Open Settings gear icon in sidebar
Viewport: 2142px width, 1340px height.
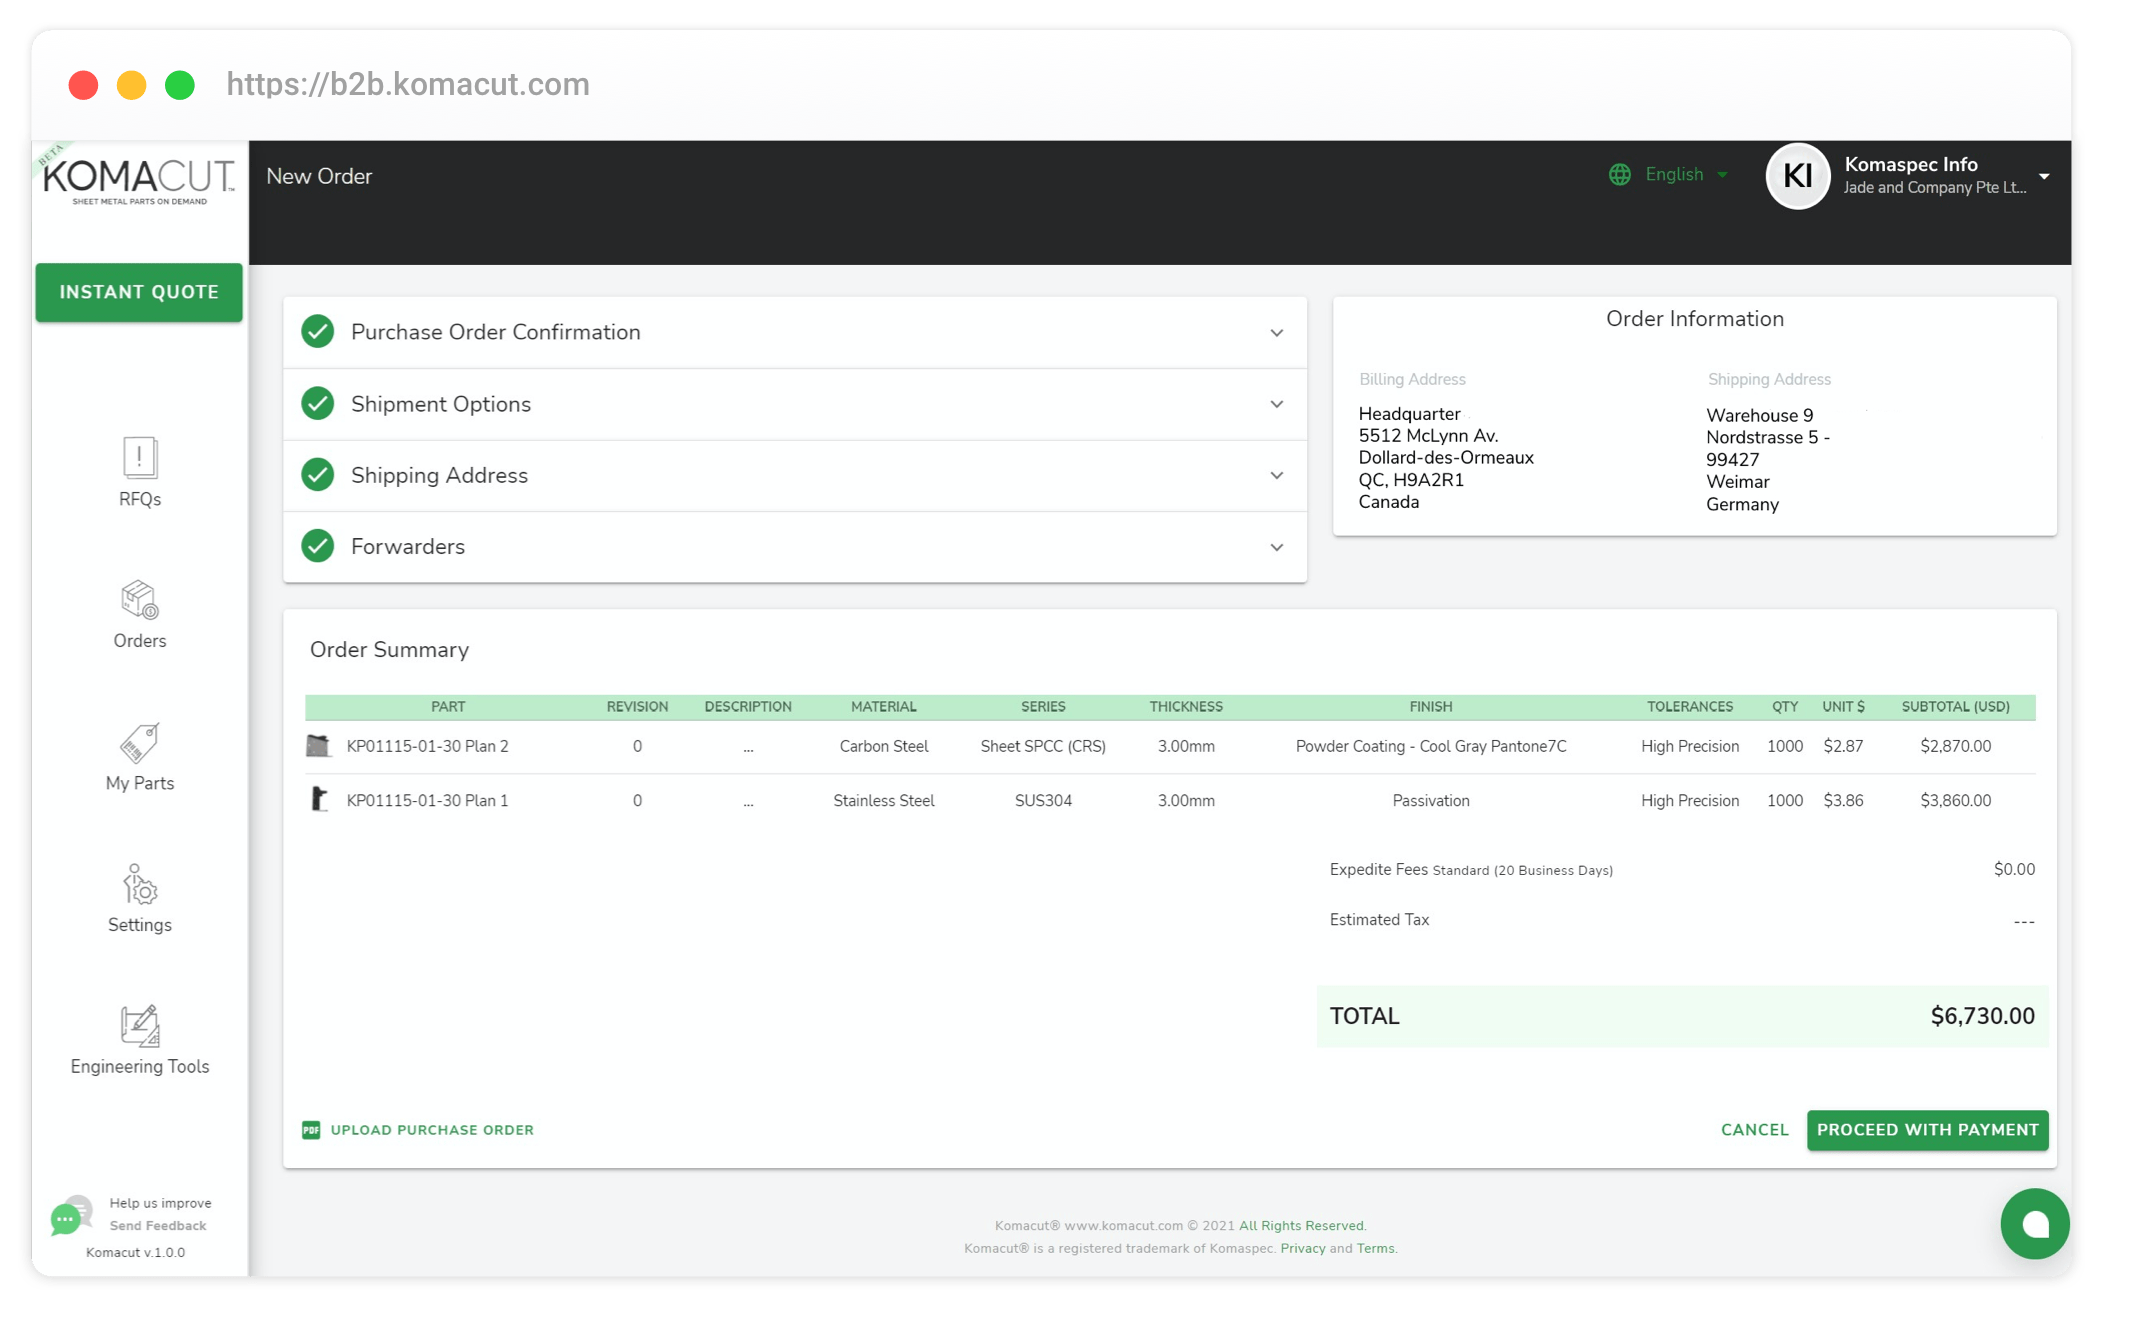[139, 885]
